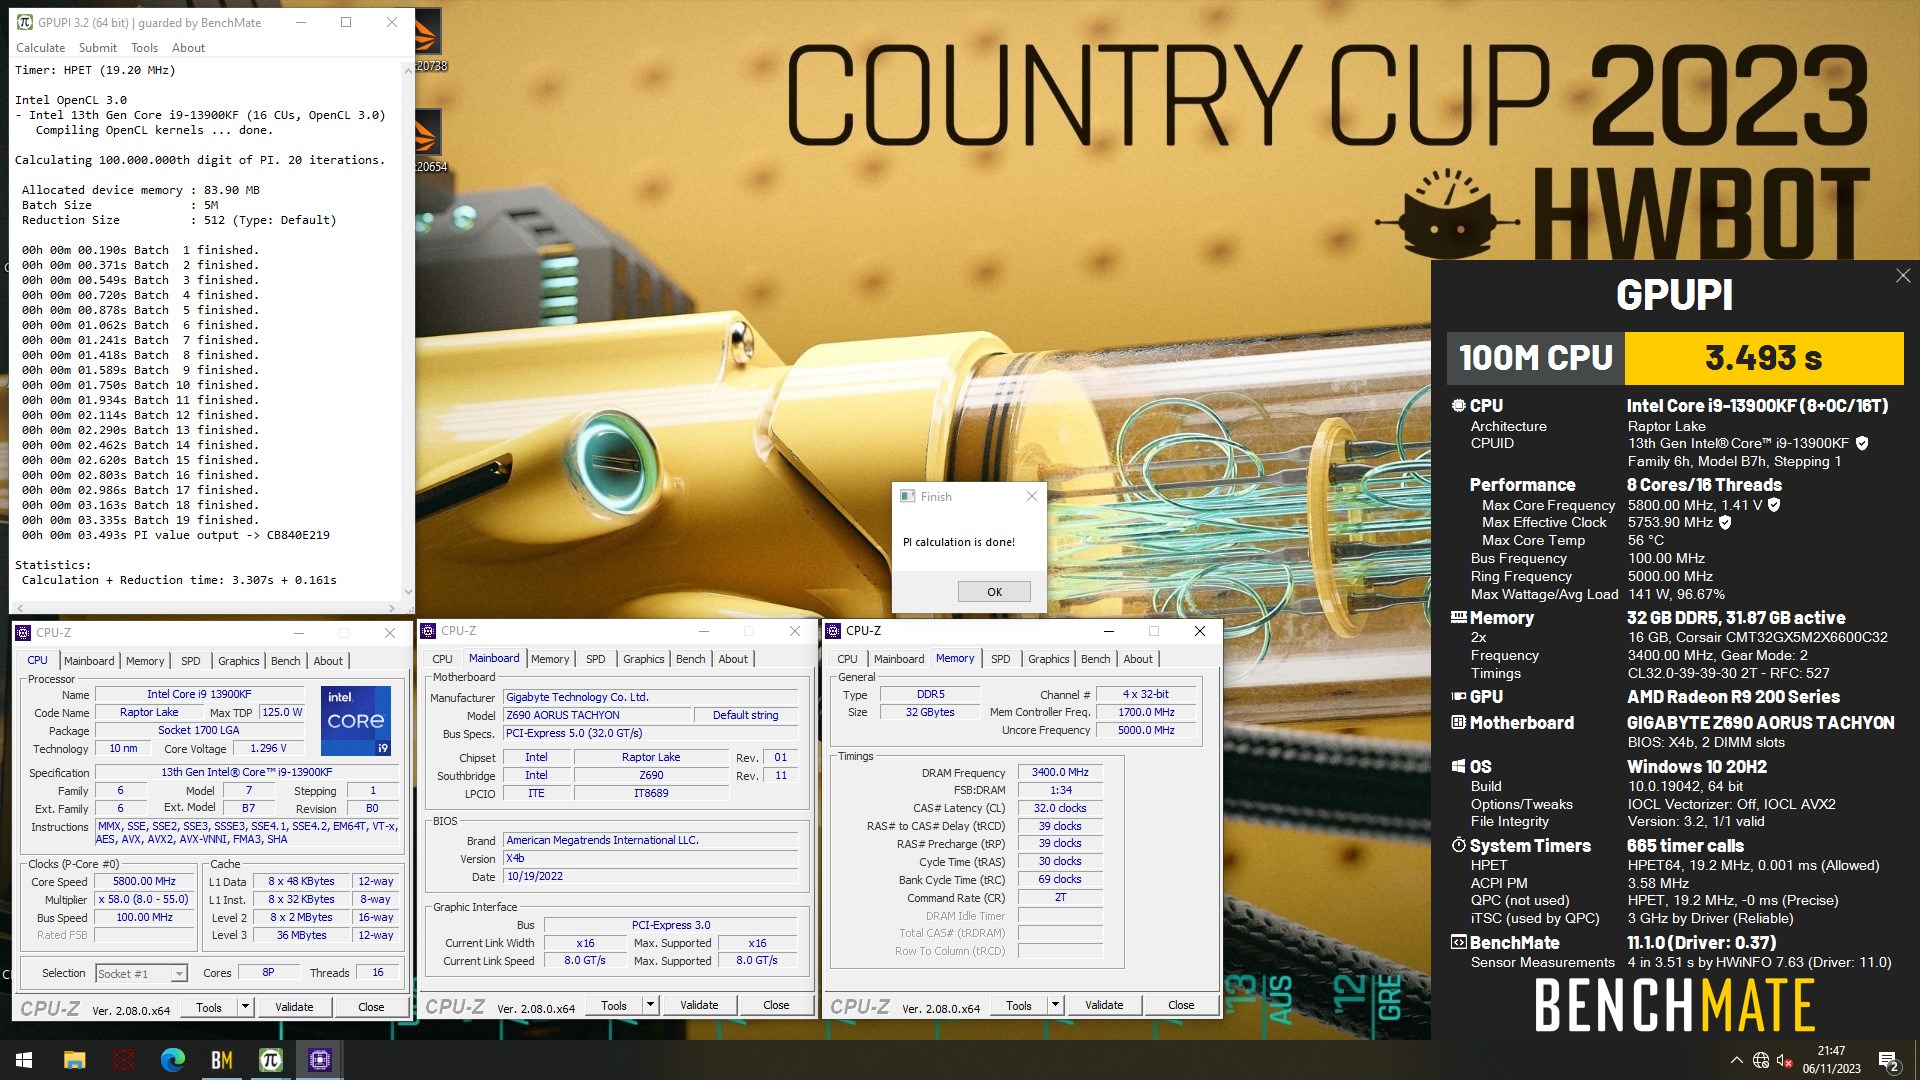This screenshot has height=1080, width=1920.
Task: Click Validate in Mainboard CPU-Z window
Action: pyautogui.click(x=699, y=1005)
